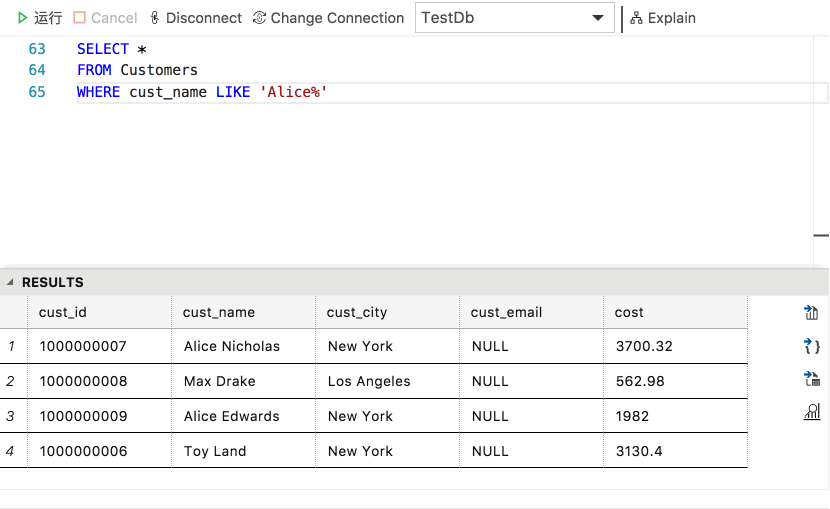Select the cust_city column header

[x=387, y=312]
